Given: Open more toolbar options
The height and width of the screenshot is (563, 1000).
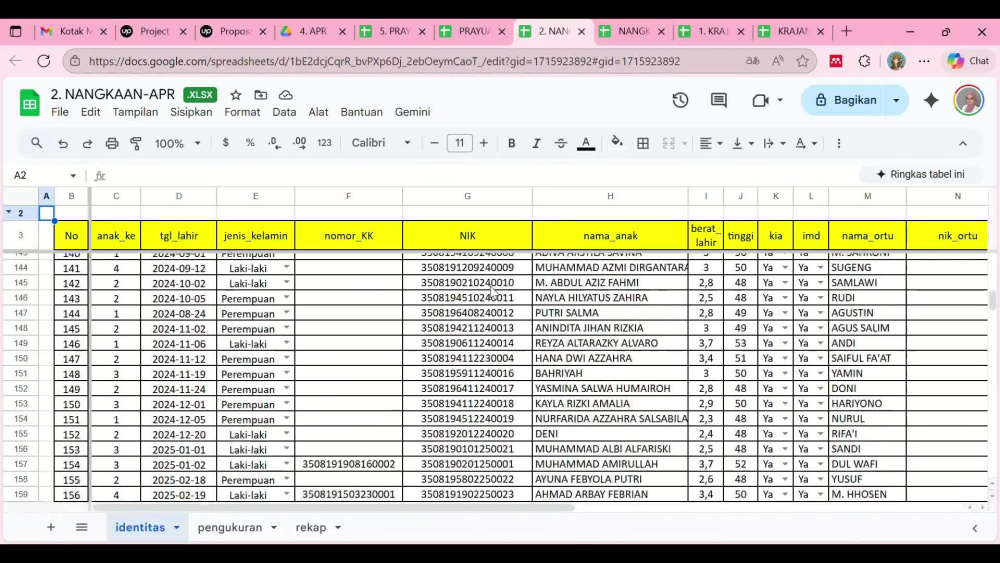Looking at the screenshot, I should tap(839, 143).
